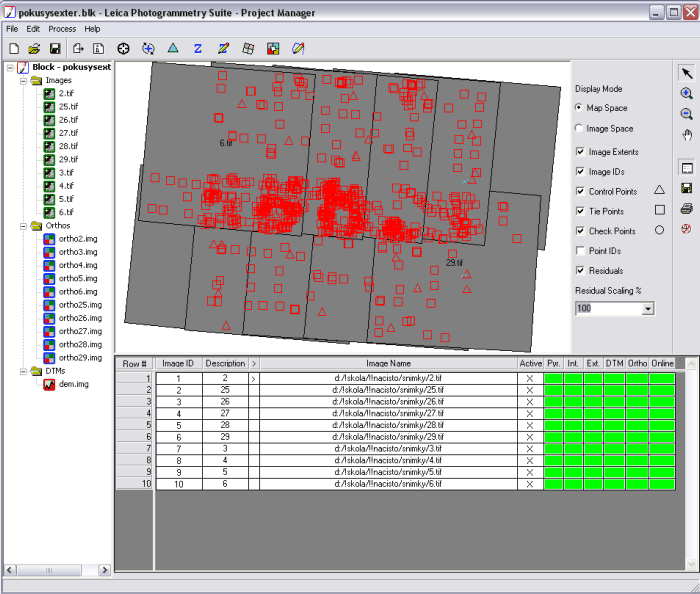This screenshot has height=594, width=700.
Task: Select the arrow pointer tool
Action: 687,73
